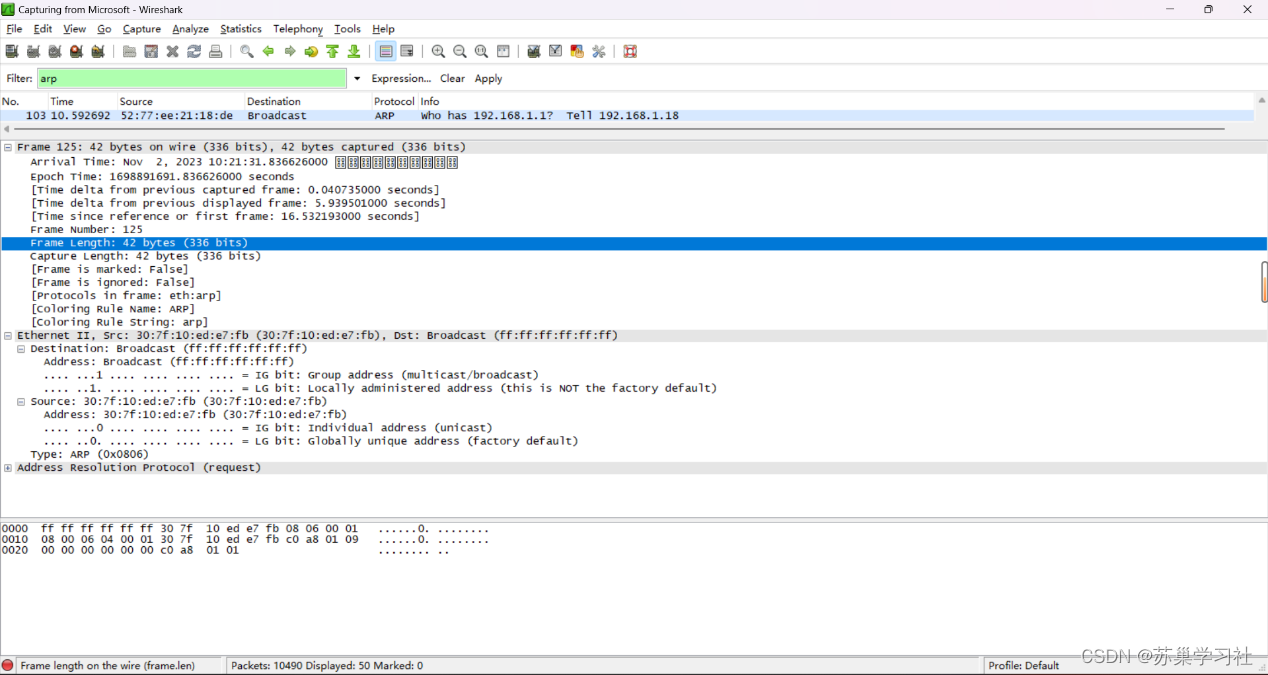Reload the capture file
This screenshot has height=675, width=1268.
point(194,51)
